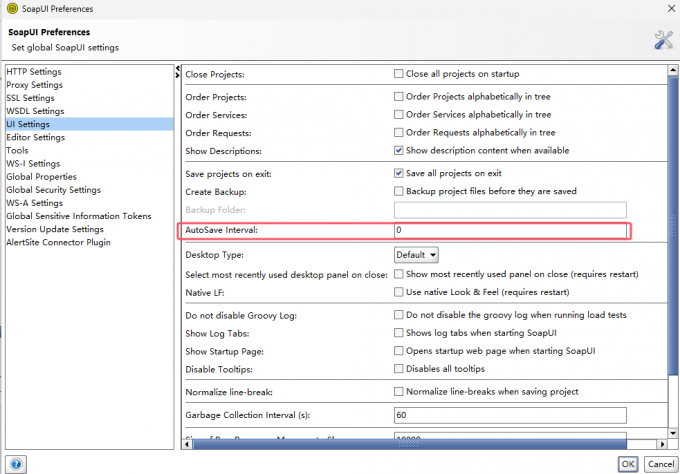
Task: Click the vertical scrollbar down arrow
Action: click(x=673, y=433)
